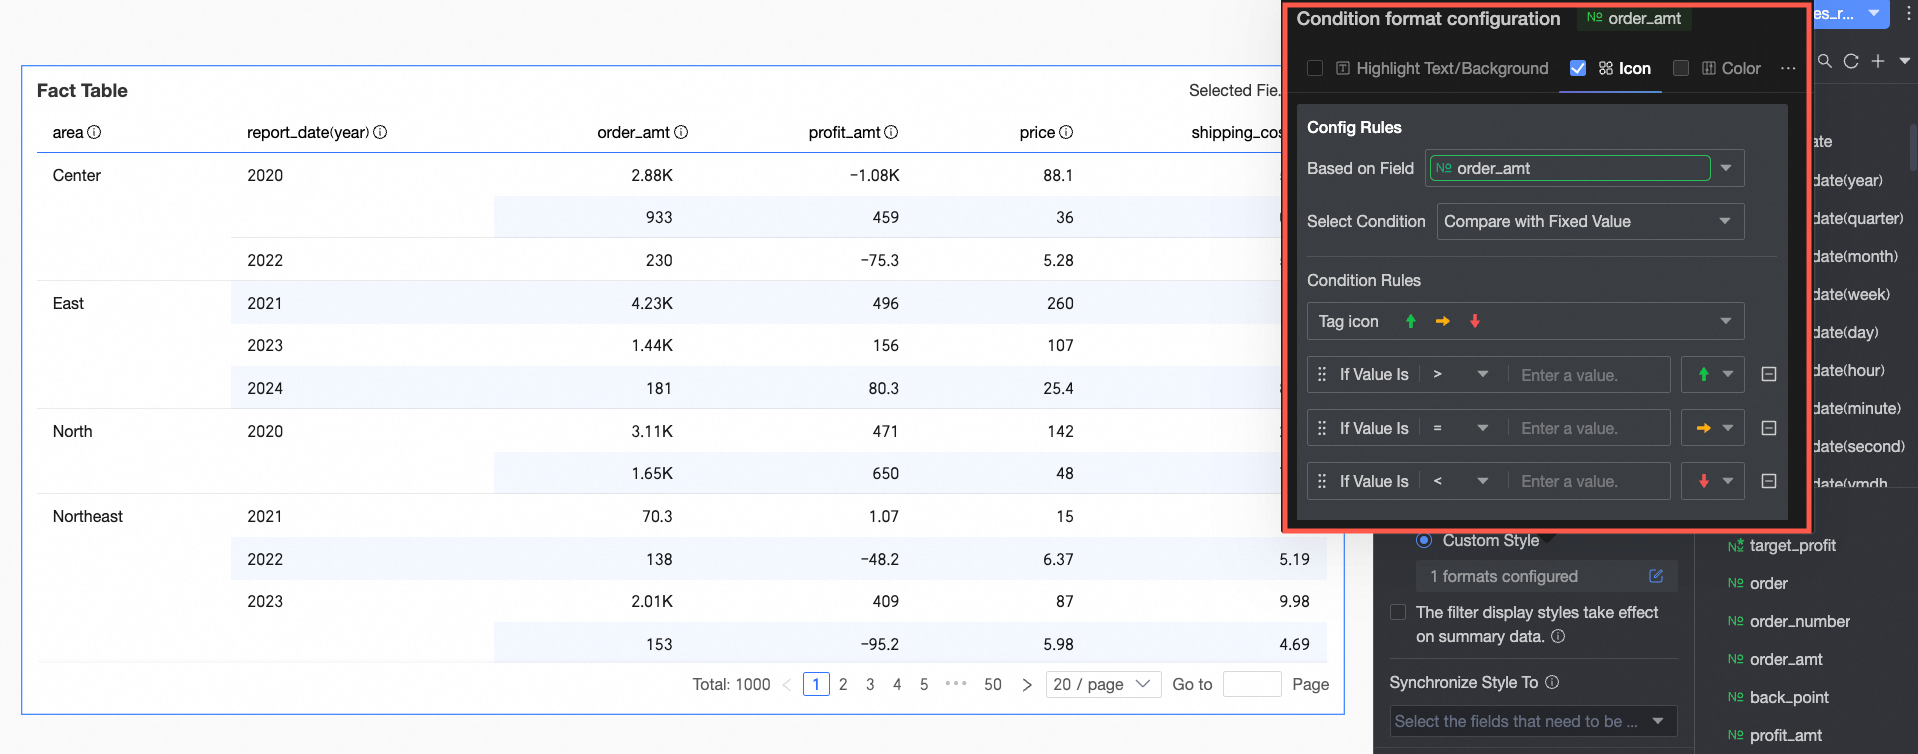Show help for Synchronize Style To

coord(1552,682)
